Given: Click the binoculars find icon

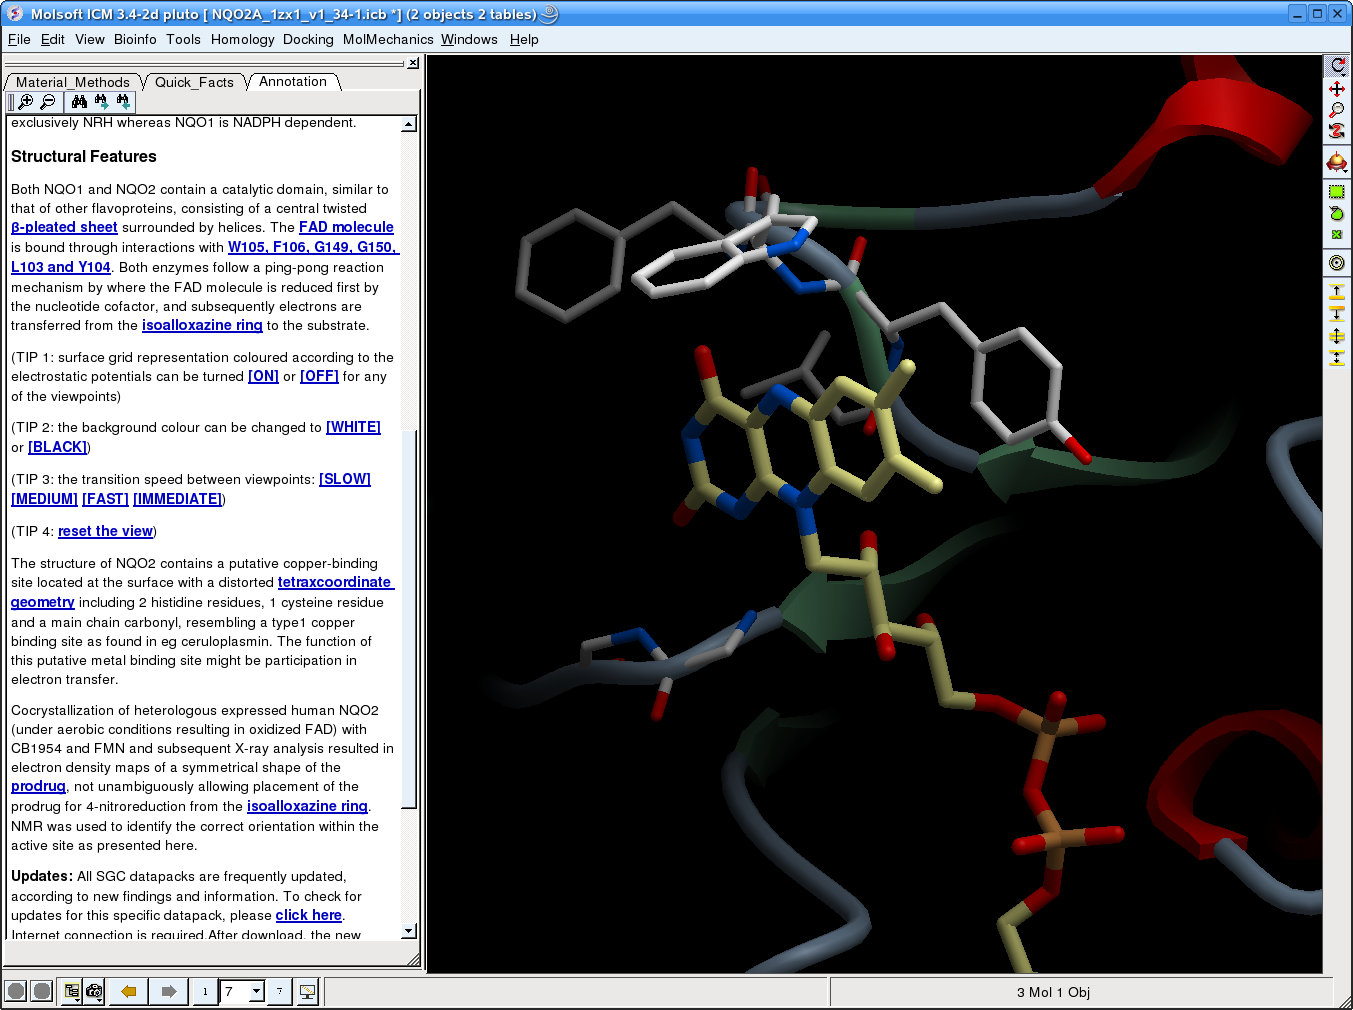Looking at the screenshot, I should [79, 101].
